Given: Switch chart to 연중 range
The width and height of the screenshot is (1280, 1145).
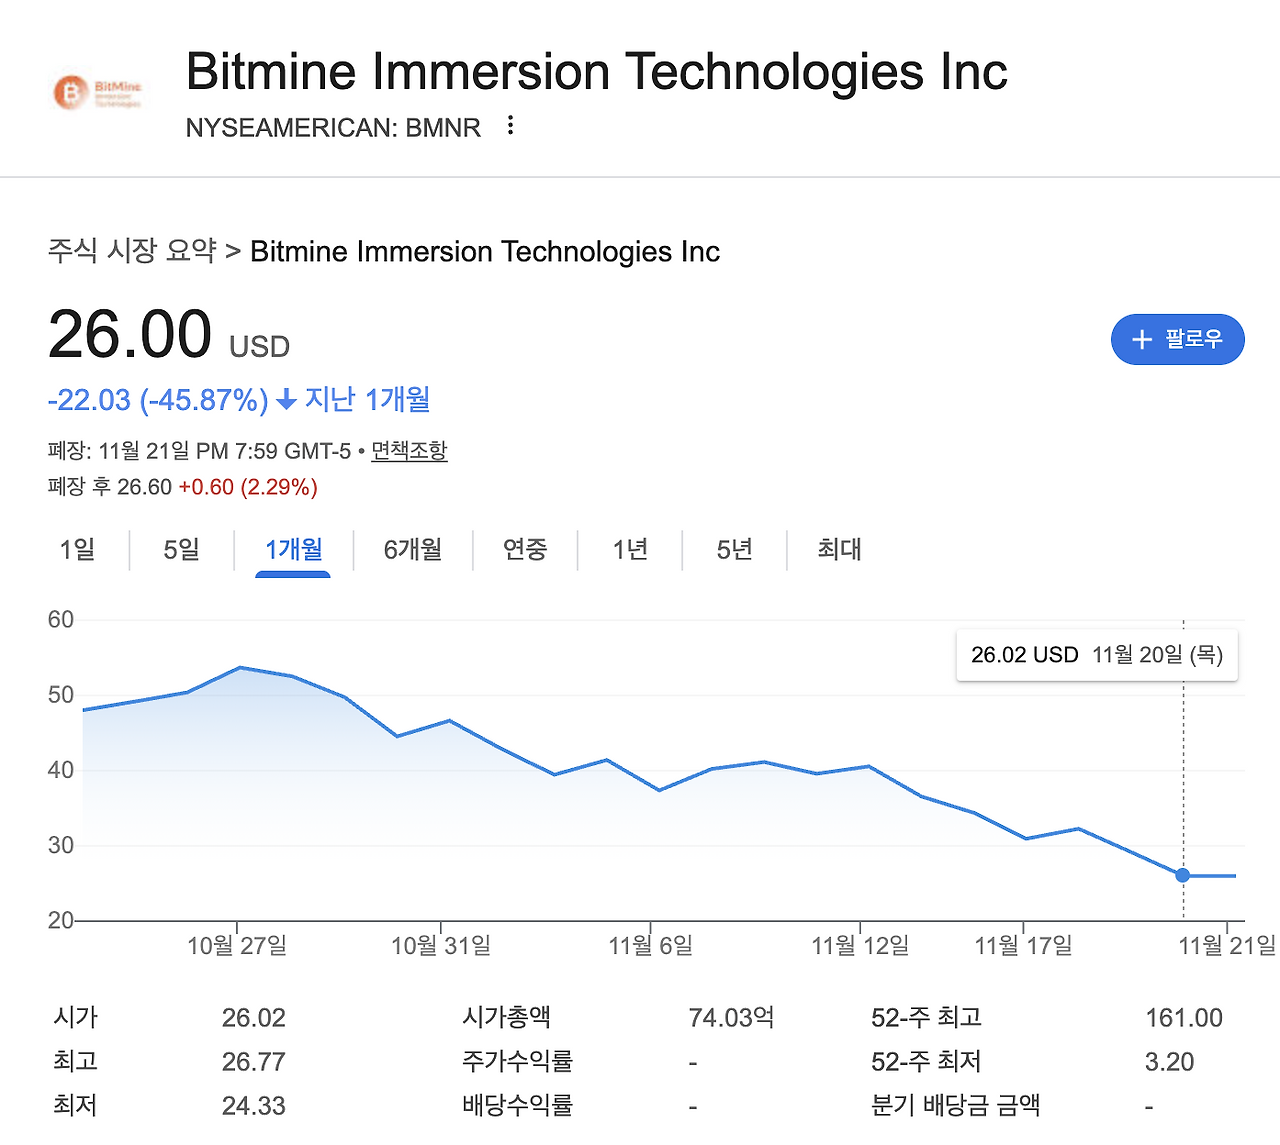Looking at the screenshot, I should click(x=525, y=550).
